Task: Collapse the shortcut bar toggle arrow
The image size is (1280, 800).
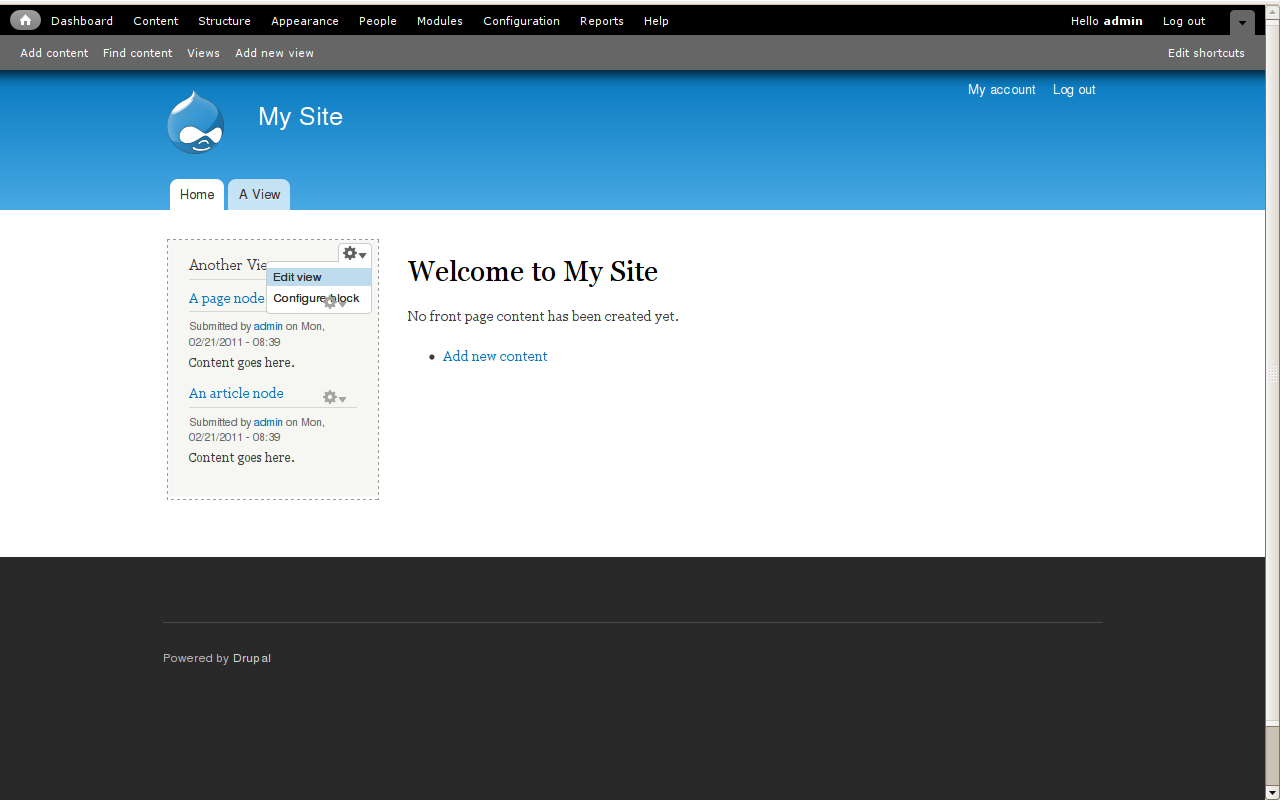Action: [x=1242, y=23]
